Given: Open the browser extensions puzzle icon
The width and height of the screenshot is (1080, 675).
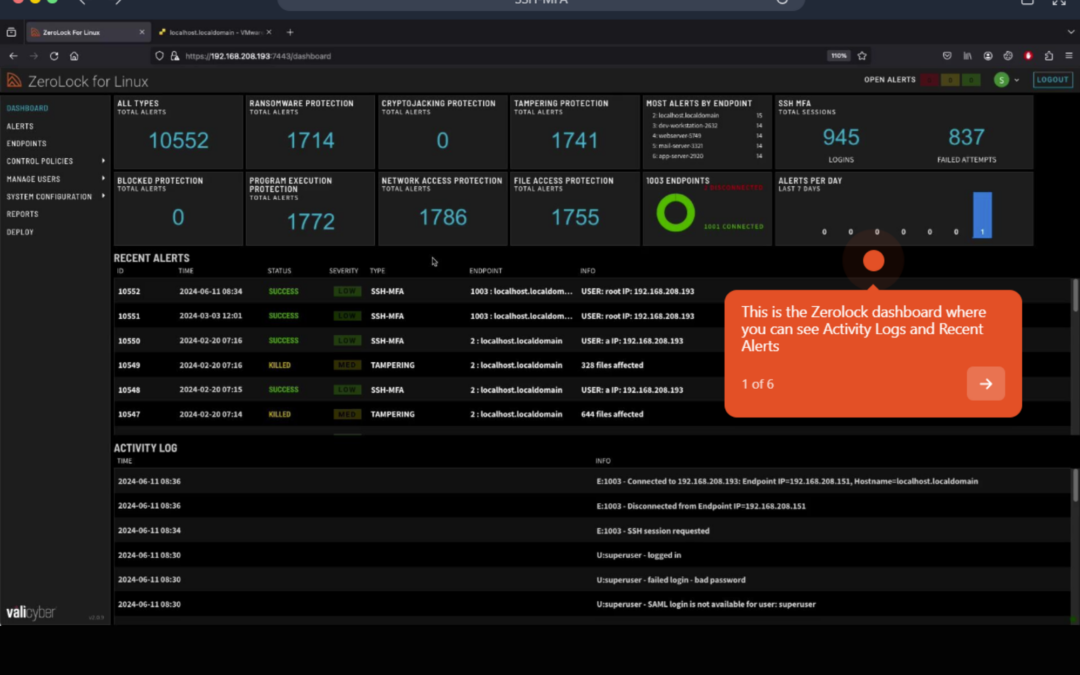Looking at the screenshot, I should point(1048,56).
